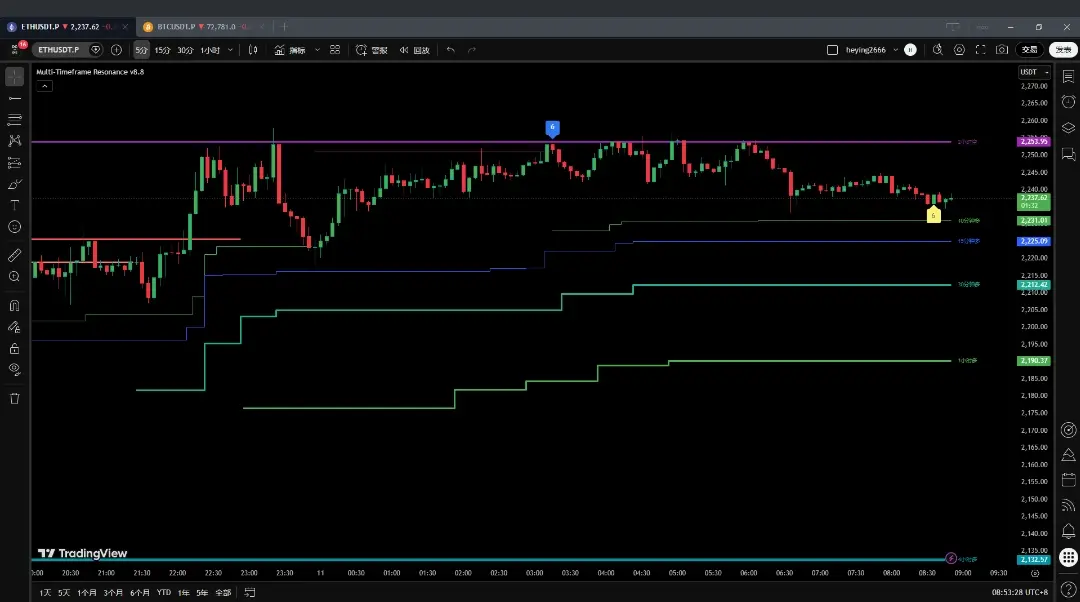Switch chart to fullscreen mode
This screenshot has width=1080, height=602.
pyautogui.click(x=981, y=50)
